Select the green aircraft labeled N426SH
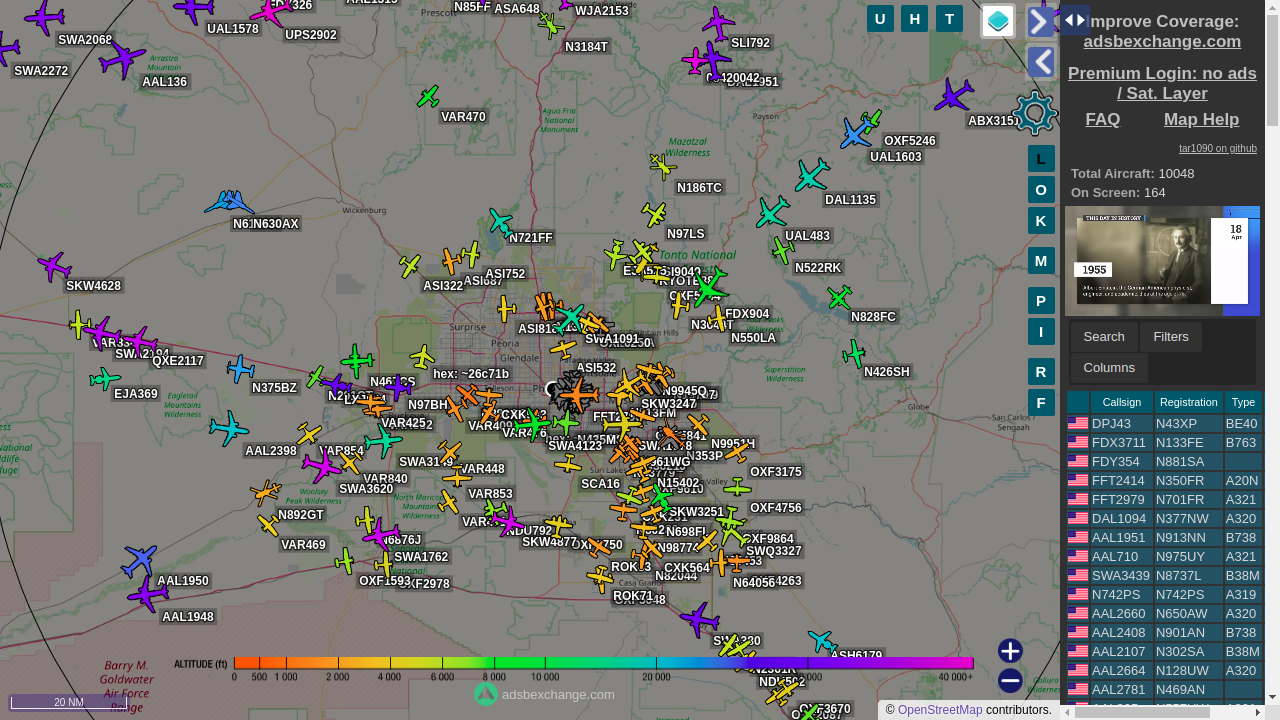This screenshot has width=1280, height=720. tap(854, 353)
